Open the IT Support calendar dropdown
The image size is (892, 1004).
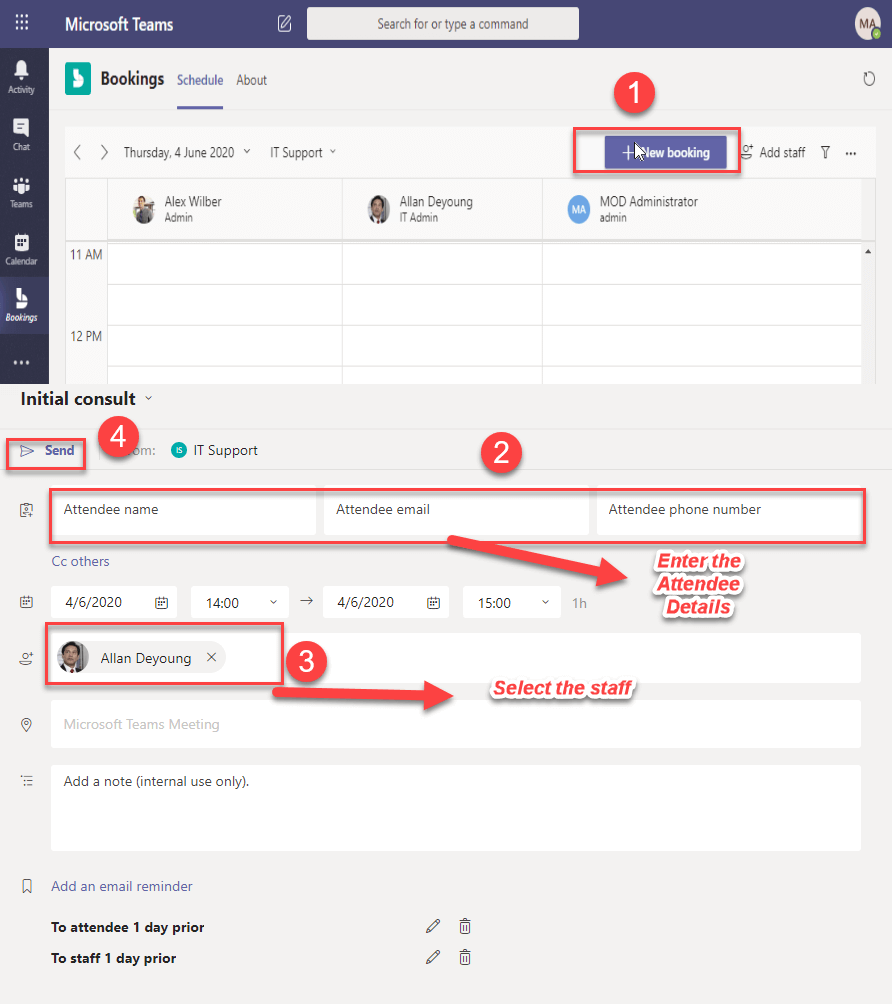click(x=303, y=152)
